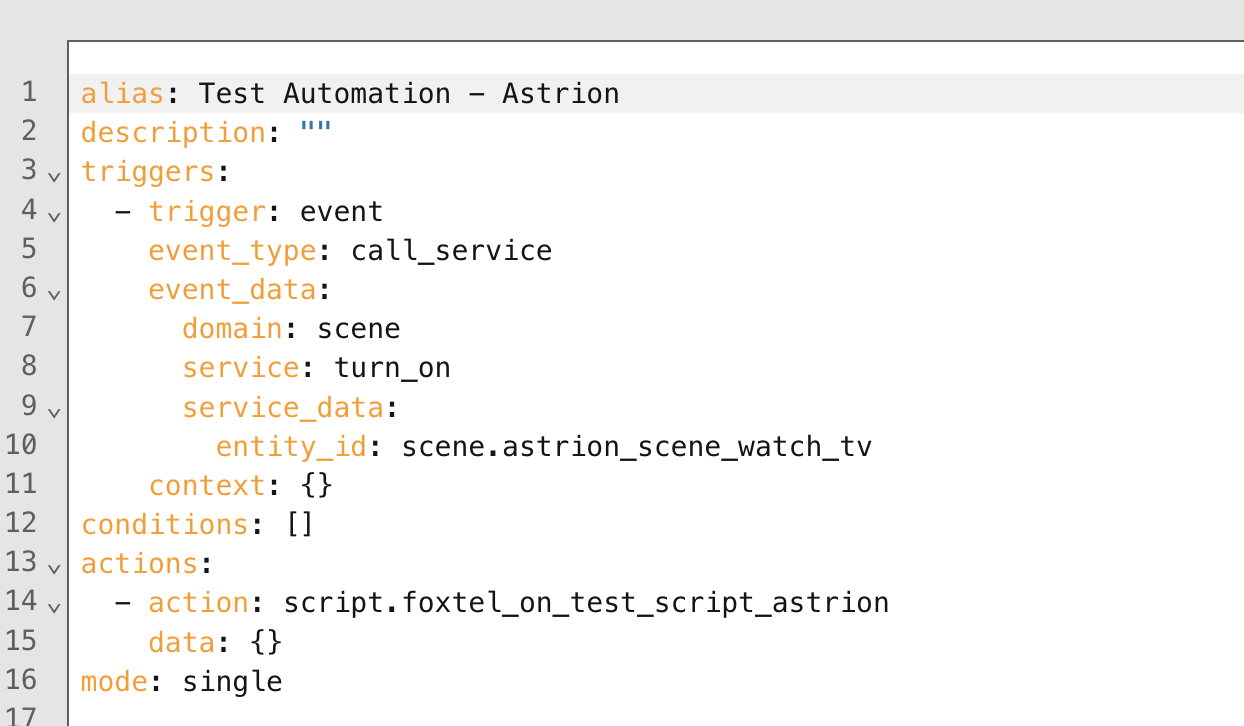Click the data empty braces on line 15
This screenshot has height=726, width=1244.
tap(266, 642)
